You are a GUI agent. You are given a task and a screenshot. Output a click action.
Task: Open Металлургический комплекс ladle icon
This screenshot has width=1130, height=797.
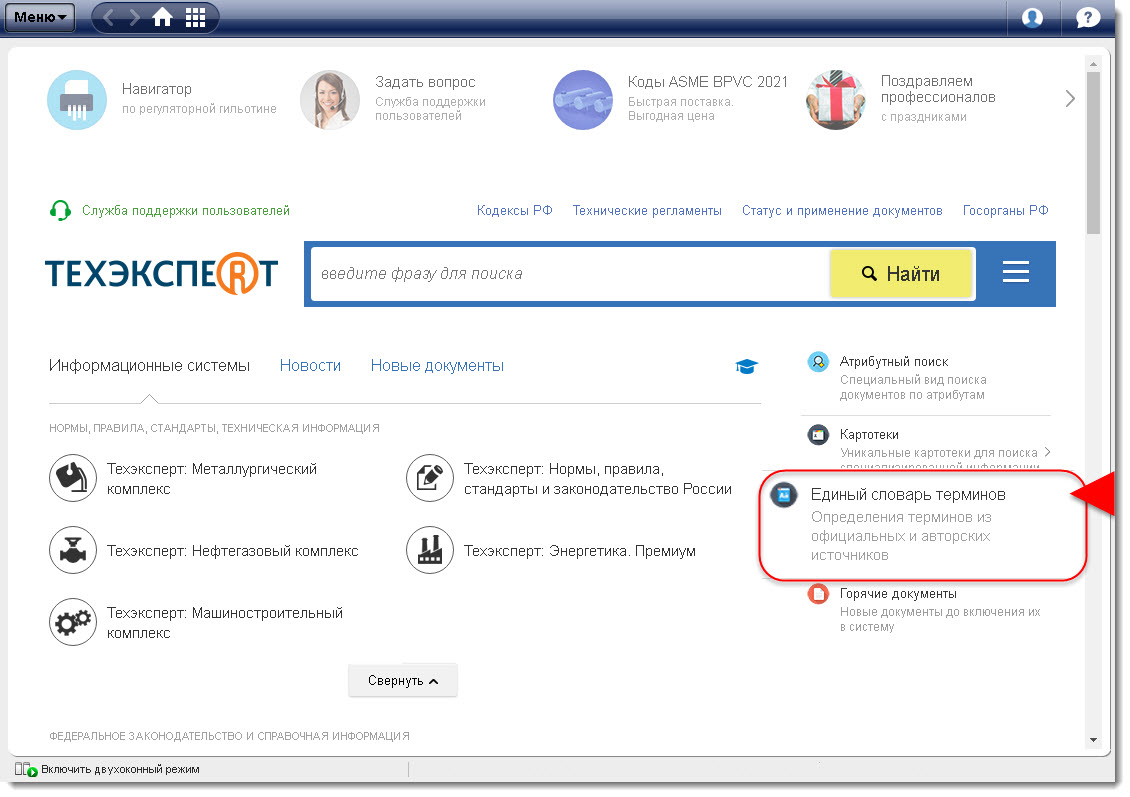tap(73, 478)
